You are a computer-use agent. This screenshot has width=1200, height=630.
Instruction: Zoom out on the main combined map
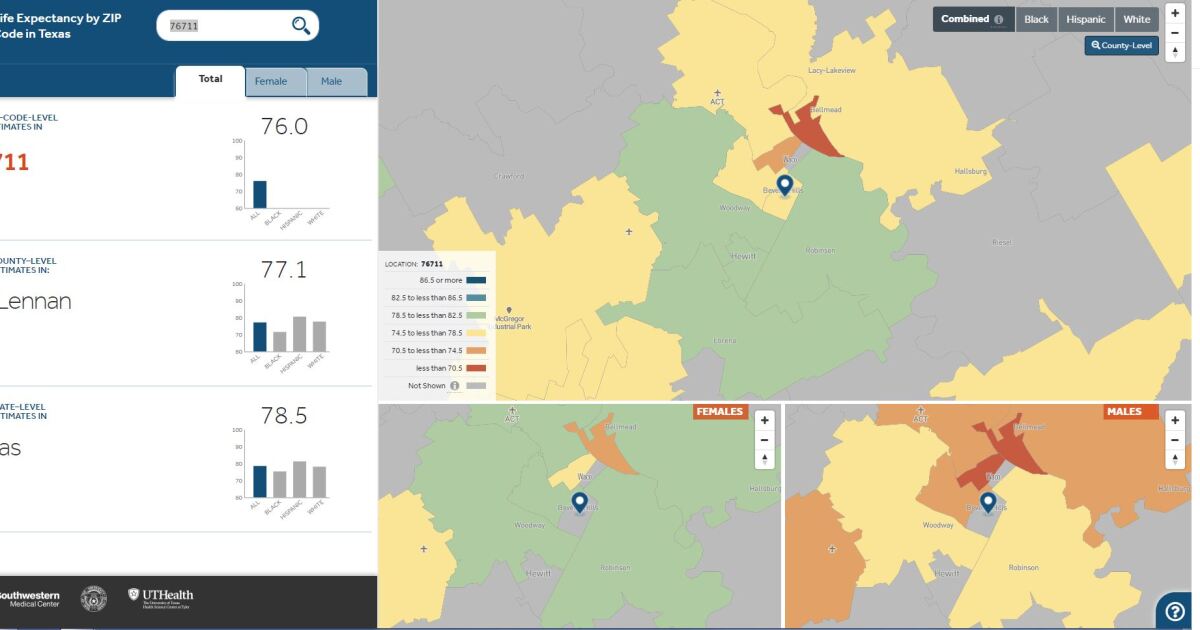1175,33
